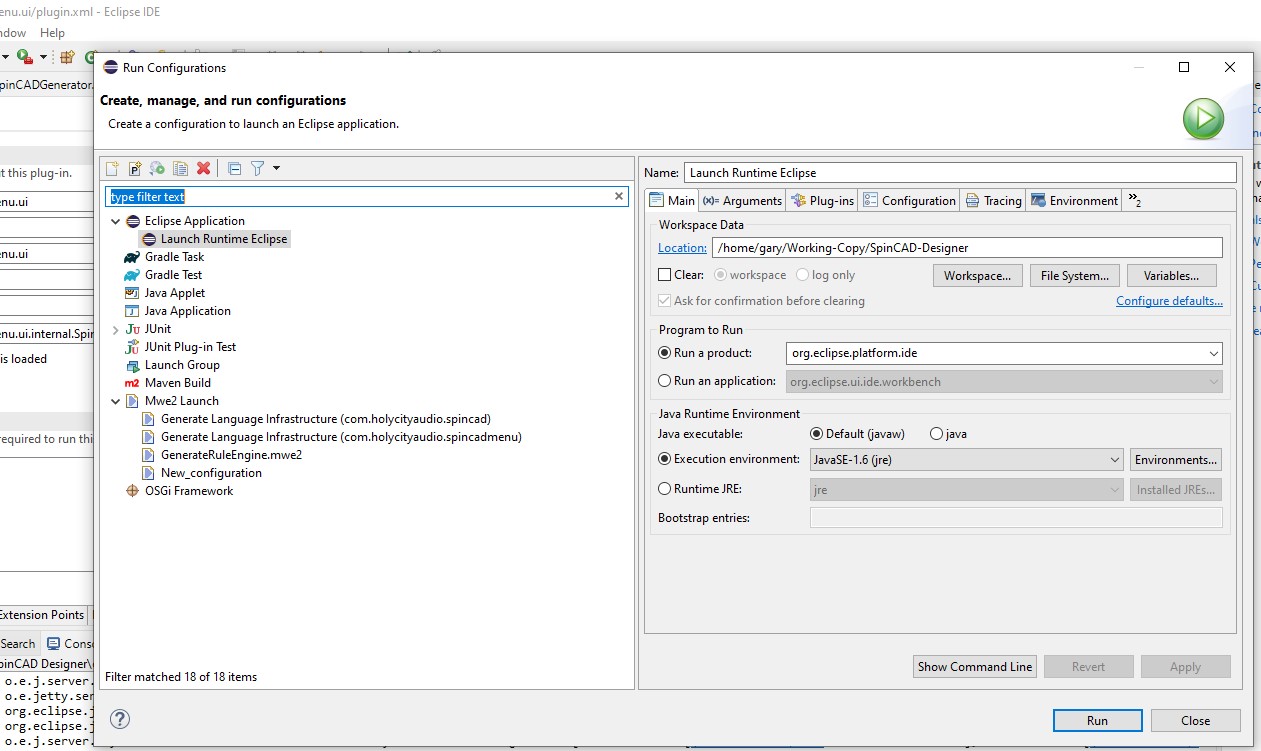Open the filter options dropdown arrow

point(276,169)
